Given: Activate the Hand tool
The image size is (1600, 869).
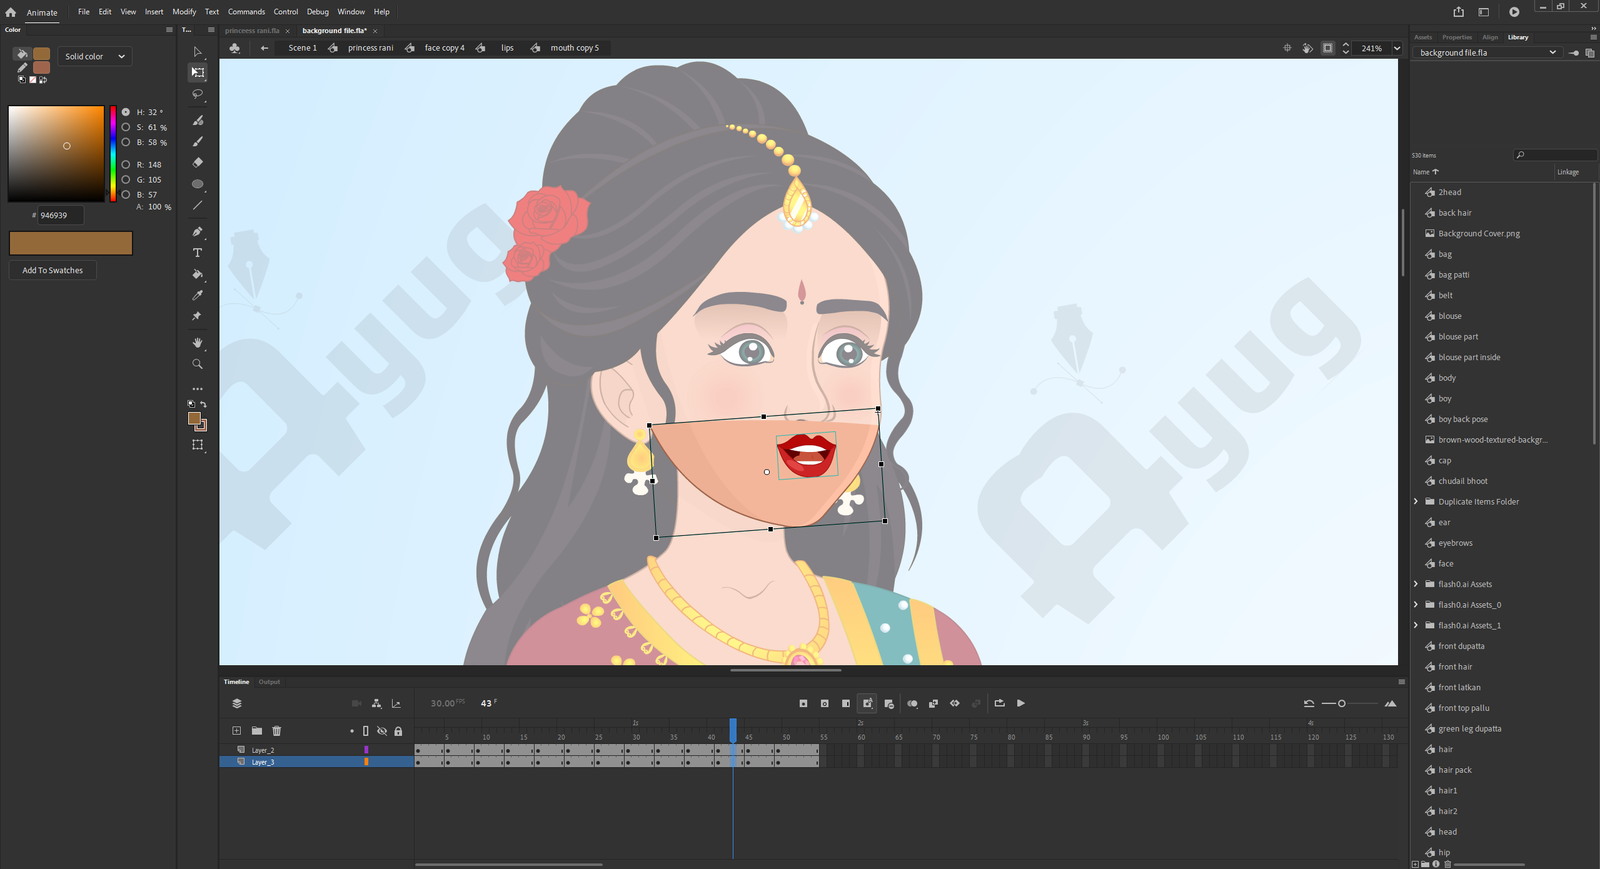Looking at the screenshot, I should (x=197, y=343).
